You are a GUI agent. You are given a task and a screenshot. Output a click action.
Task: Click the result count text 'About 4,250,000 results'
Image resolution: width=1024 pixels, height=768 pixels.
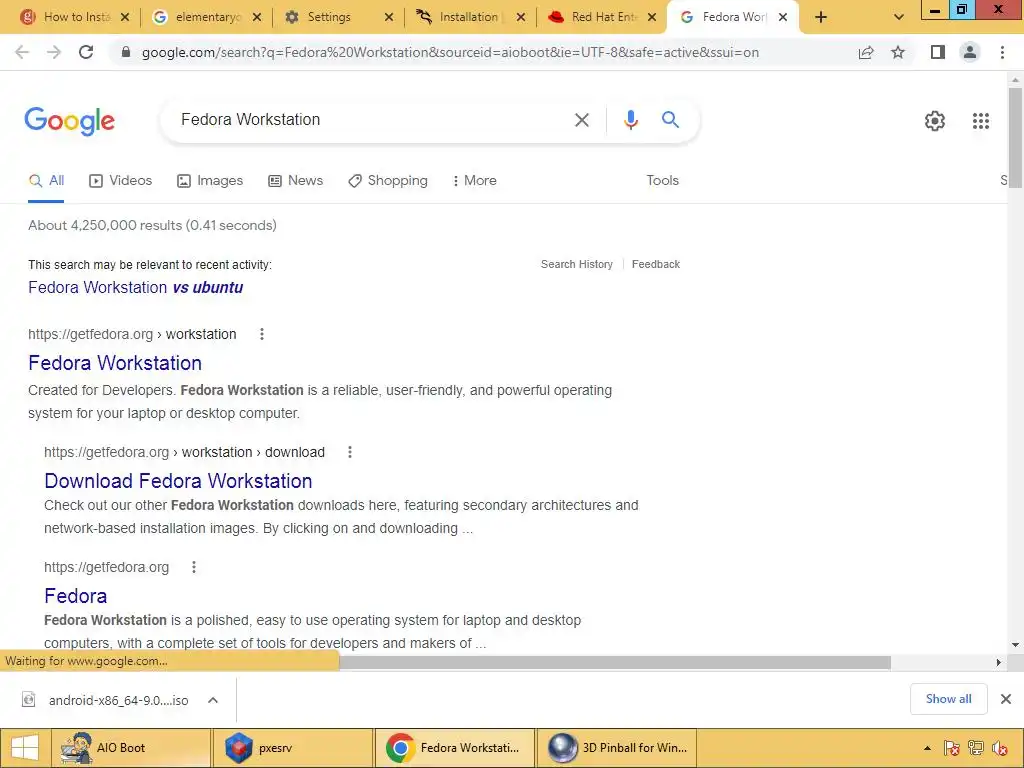(105, 225)
